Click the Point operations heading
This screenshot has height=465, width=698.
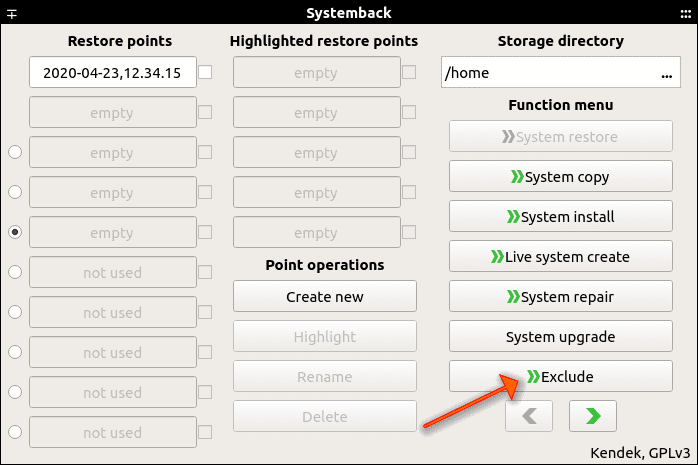click(x=325, y=265)
